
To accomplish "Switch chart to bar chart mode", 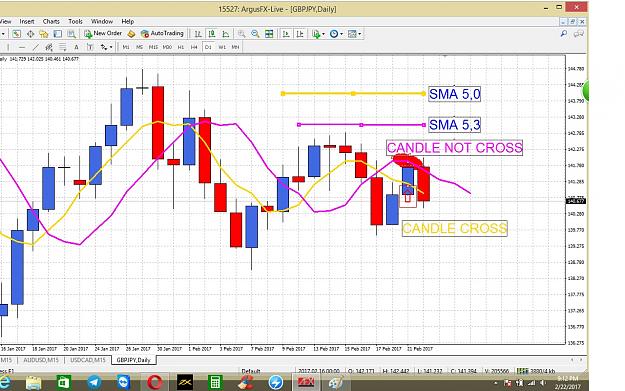I will [x=198, y=34].
